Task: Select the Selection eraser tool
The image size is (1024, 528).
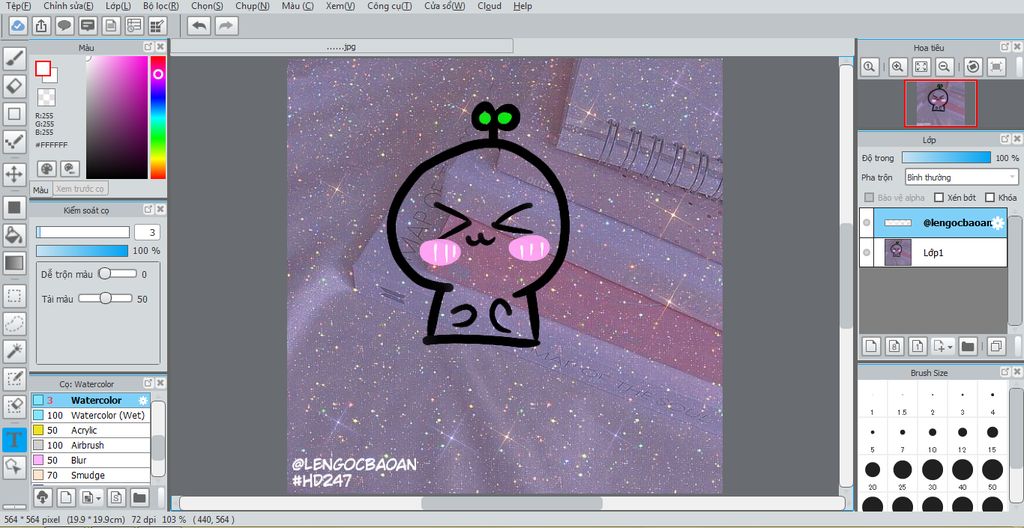Action: [14, 406]
